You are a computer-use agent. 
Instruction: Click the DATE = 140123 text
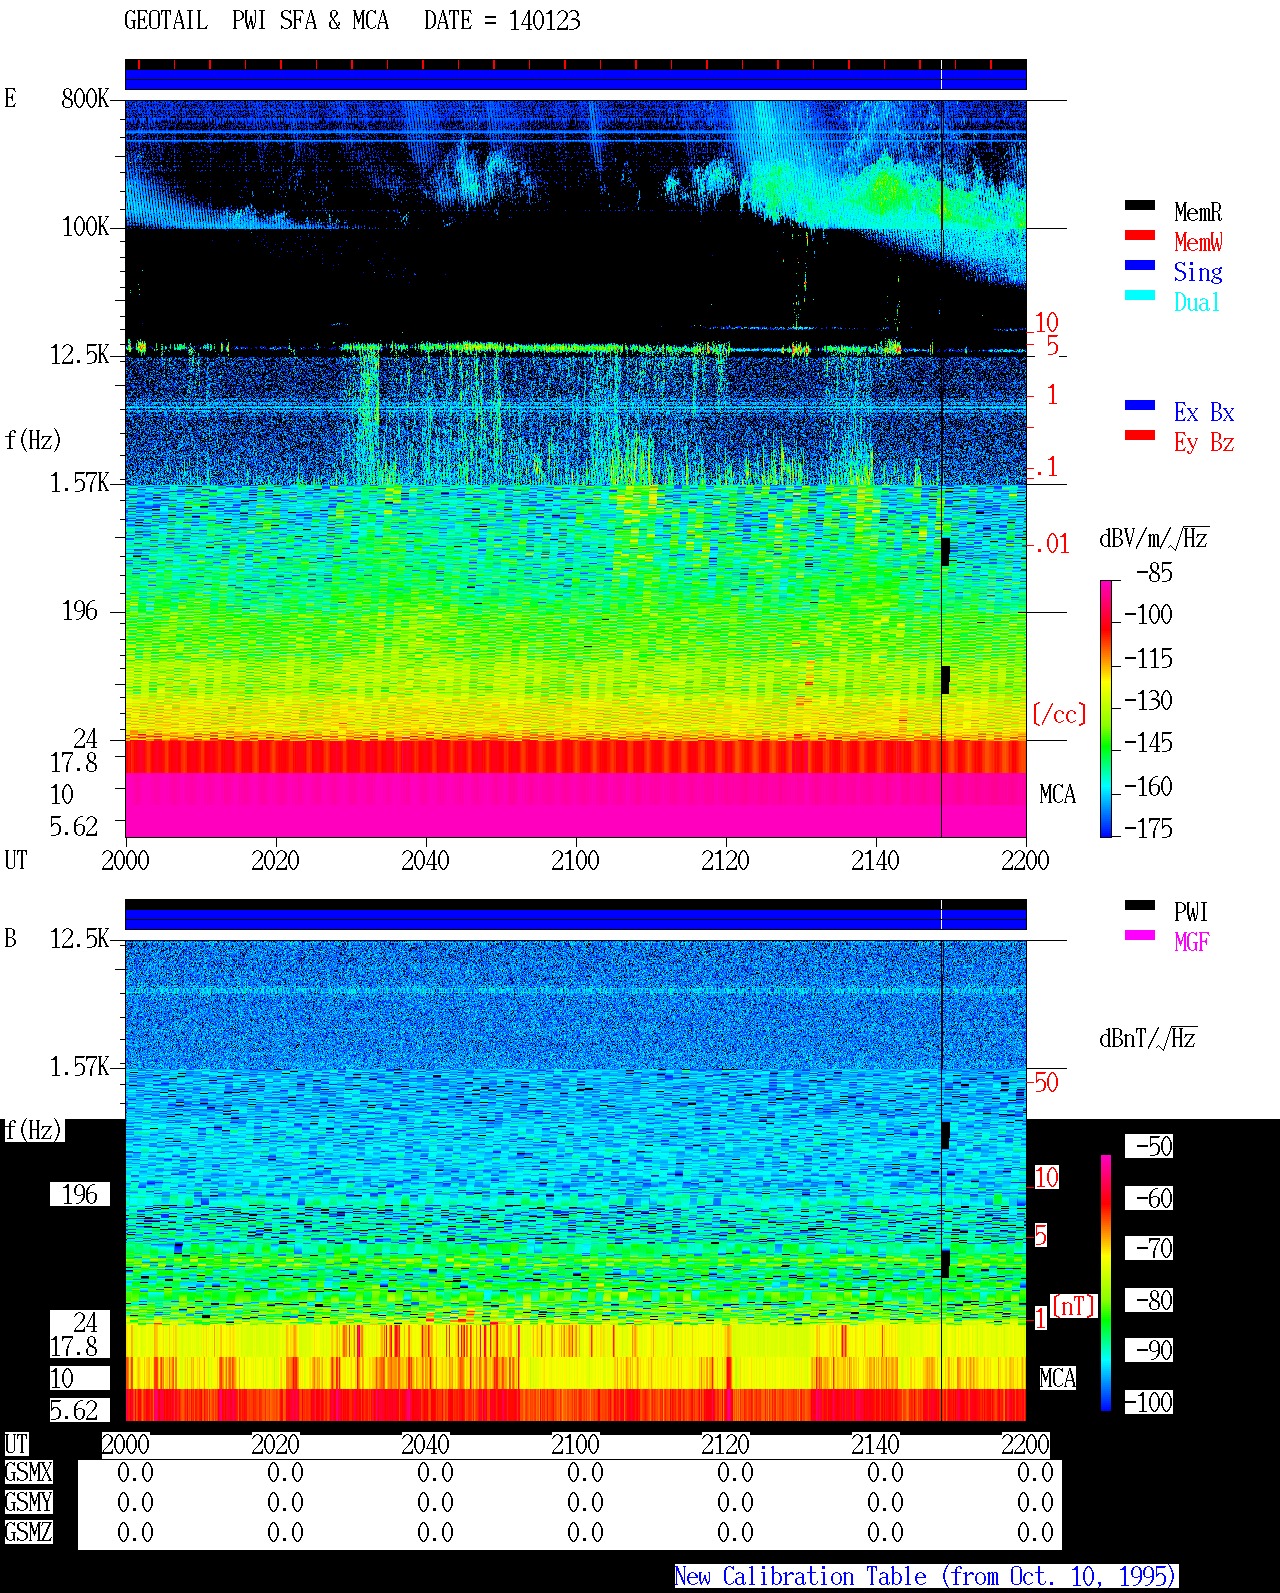502,21
